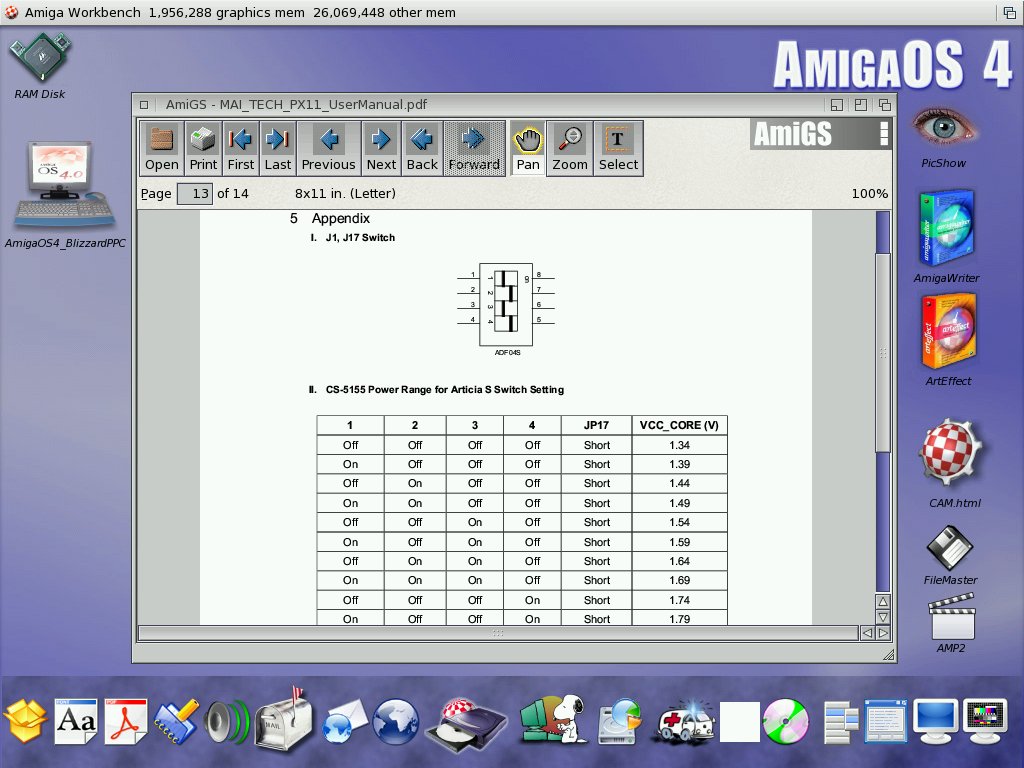Viewport: 1024px width, 768px height.
Task: Click the globe with envelope dock icon
Action: click(x=344, y=722)
